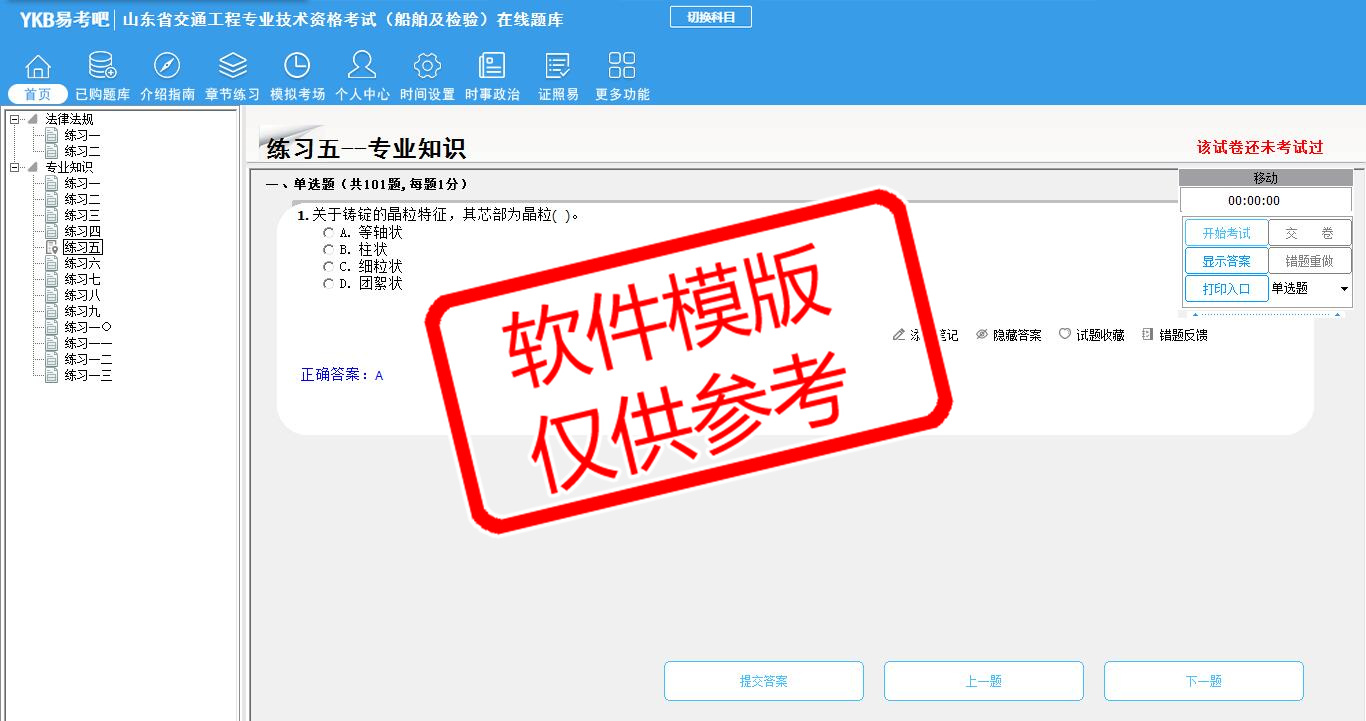Open 时事政治 news icon
This screenshot has width=1366, height=721.
[x=492, y=66]
